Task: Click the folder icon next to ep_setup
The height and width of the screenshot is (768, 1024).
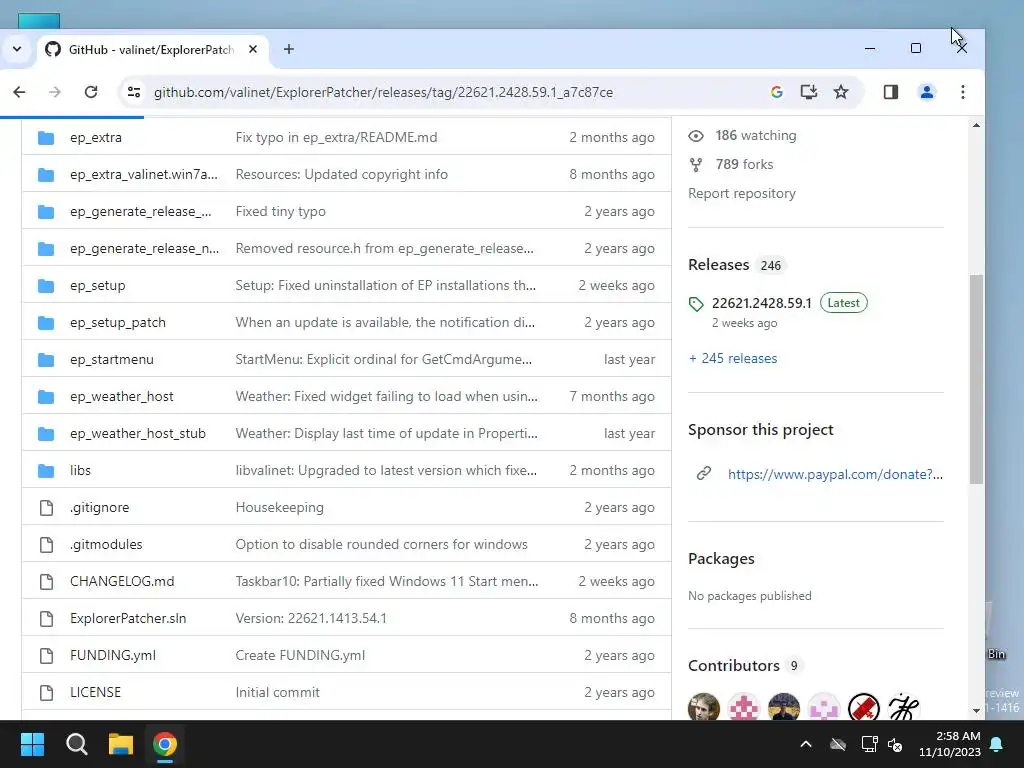Action: click(x=46, y=285)
